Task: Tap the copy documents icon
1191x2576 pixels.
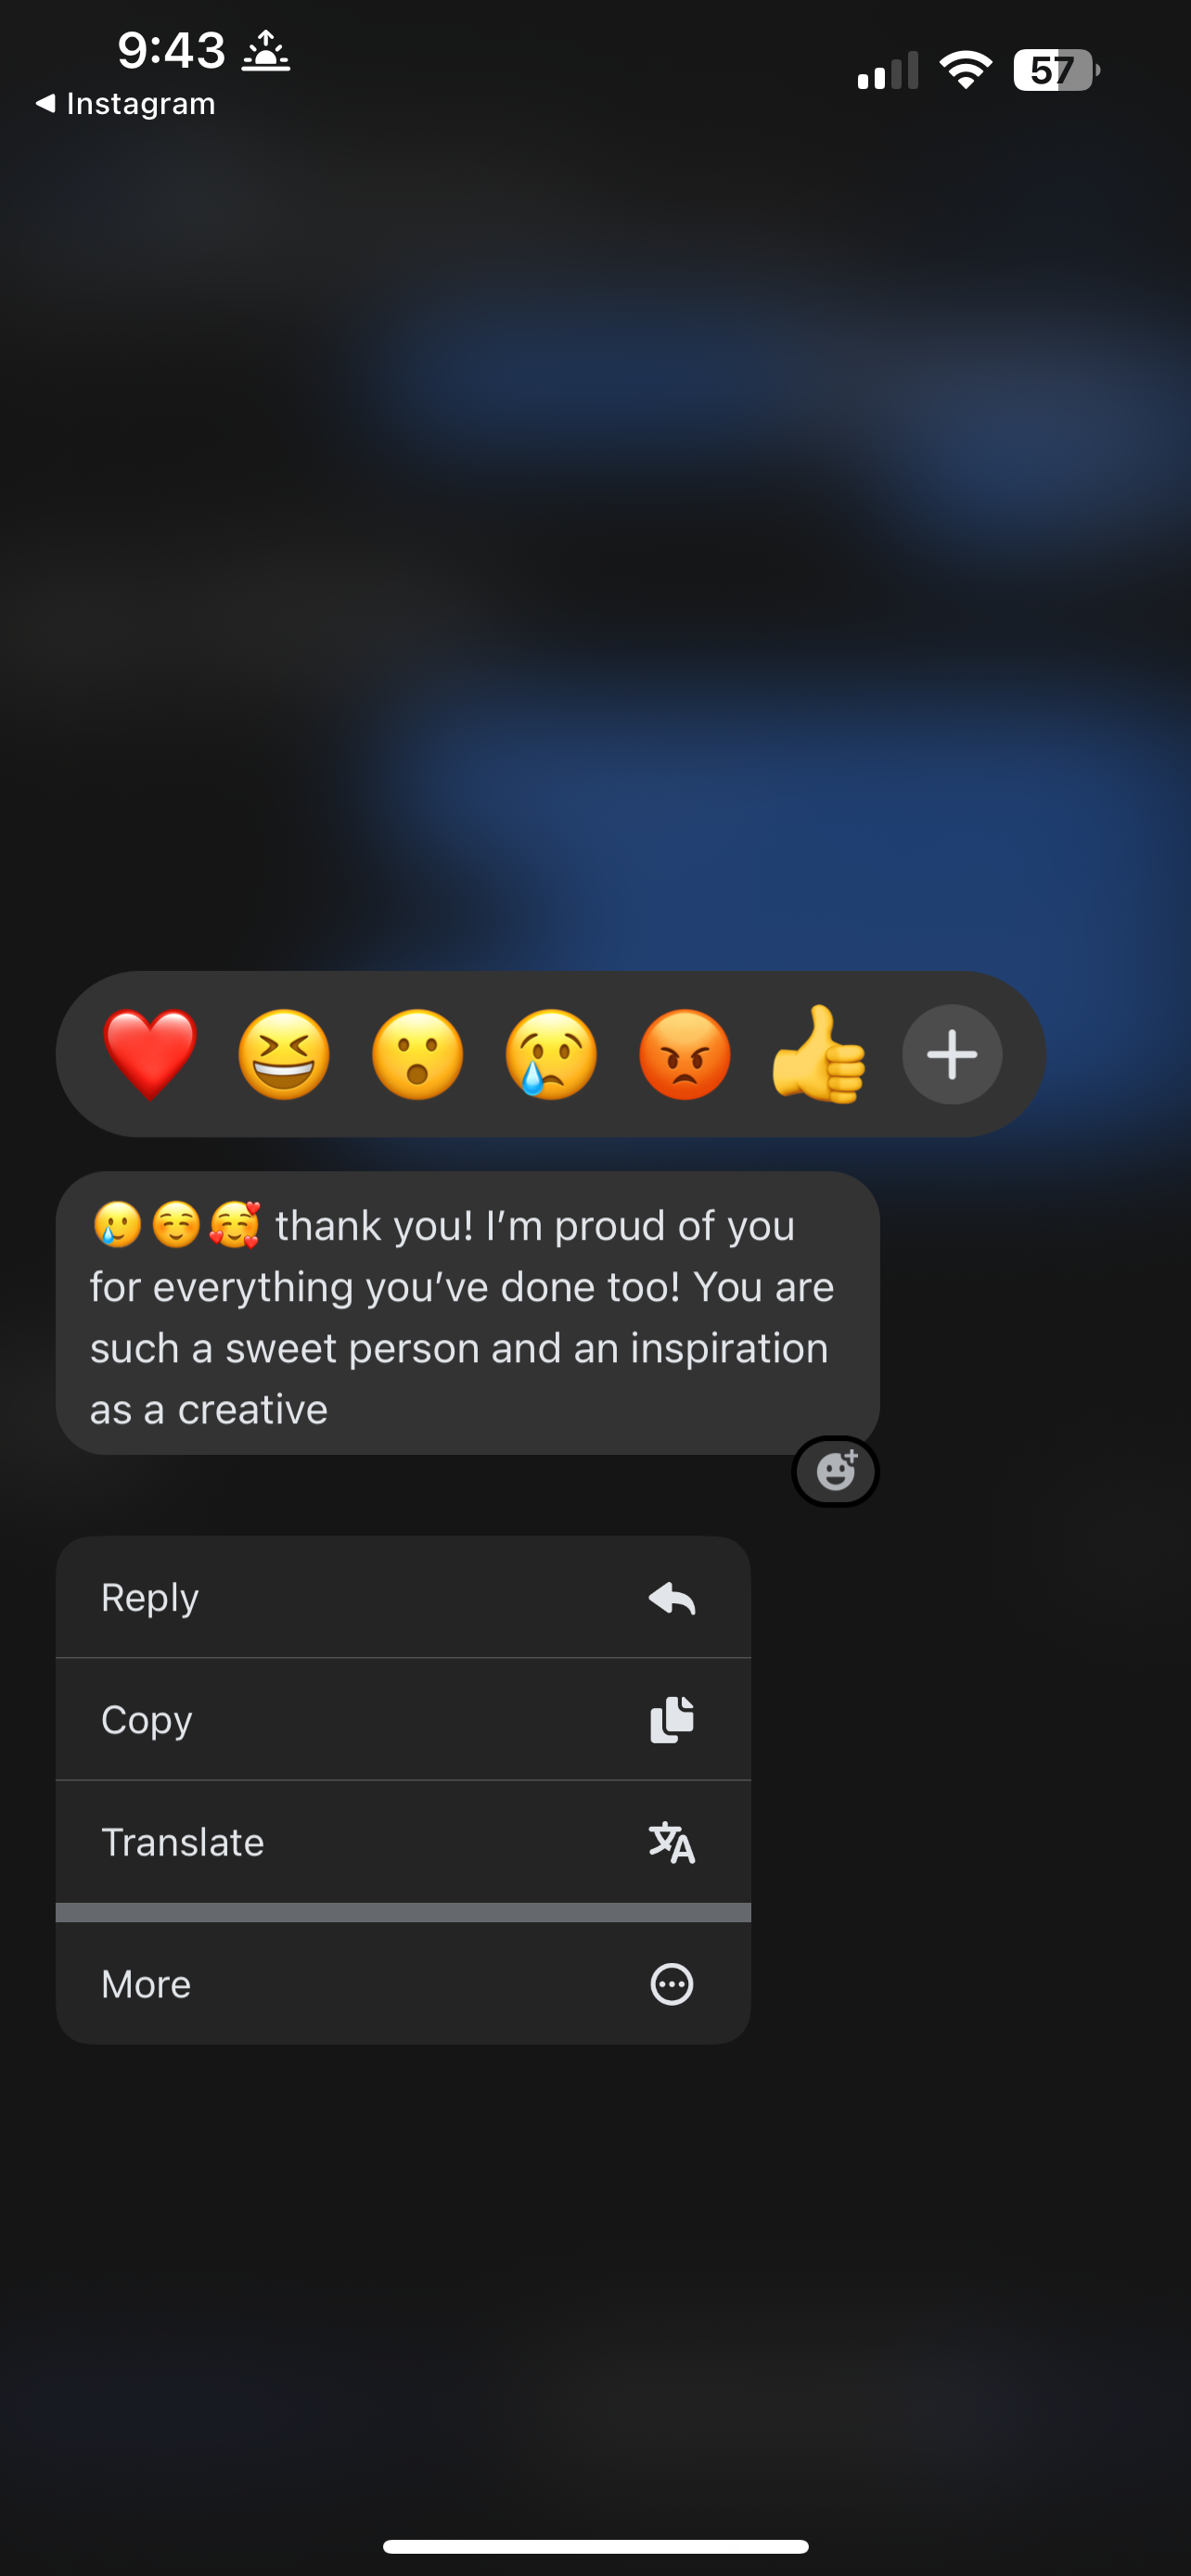Action: [672, 1720]
